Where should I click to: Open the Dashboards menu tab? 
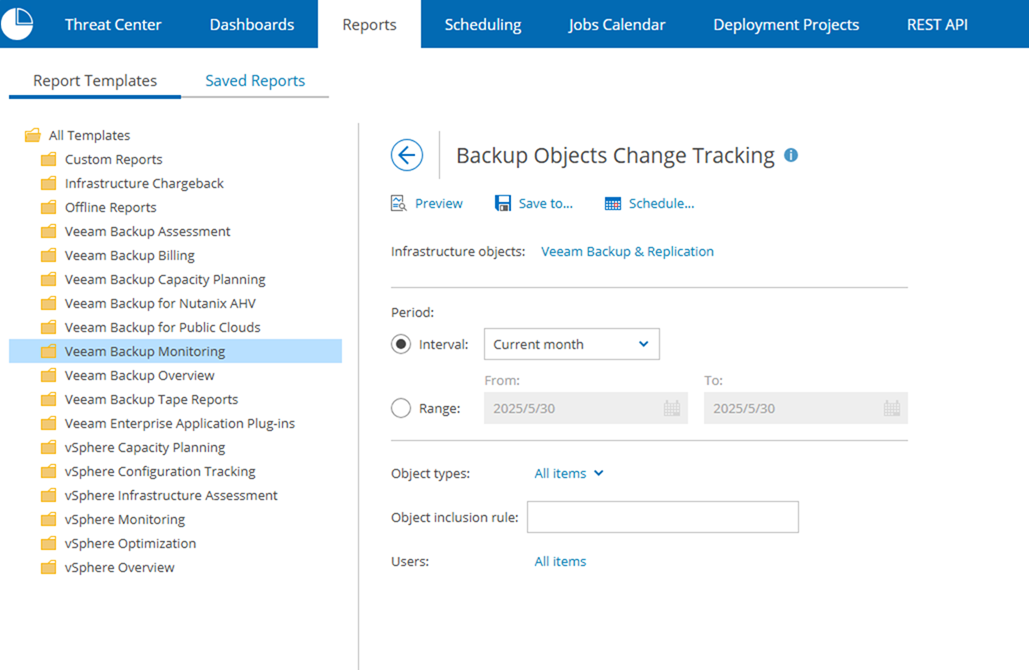click(x=252, y=24)
